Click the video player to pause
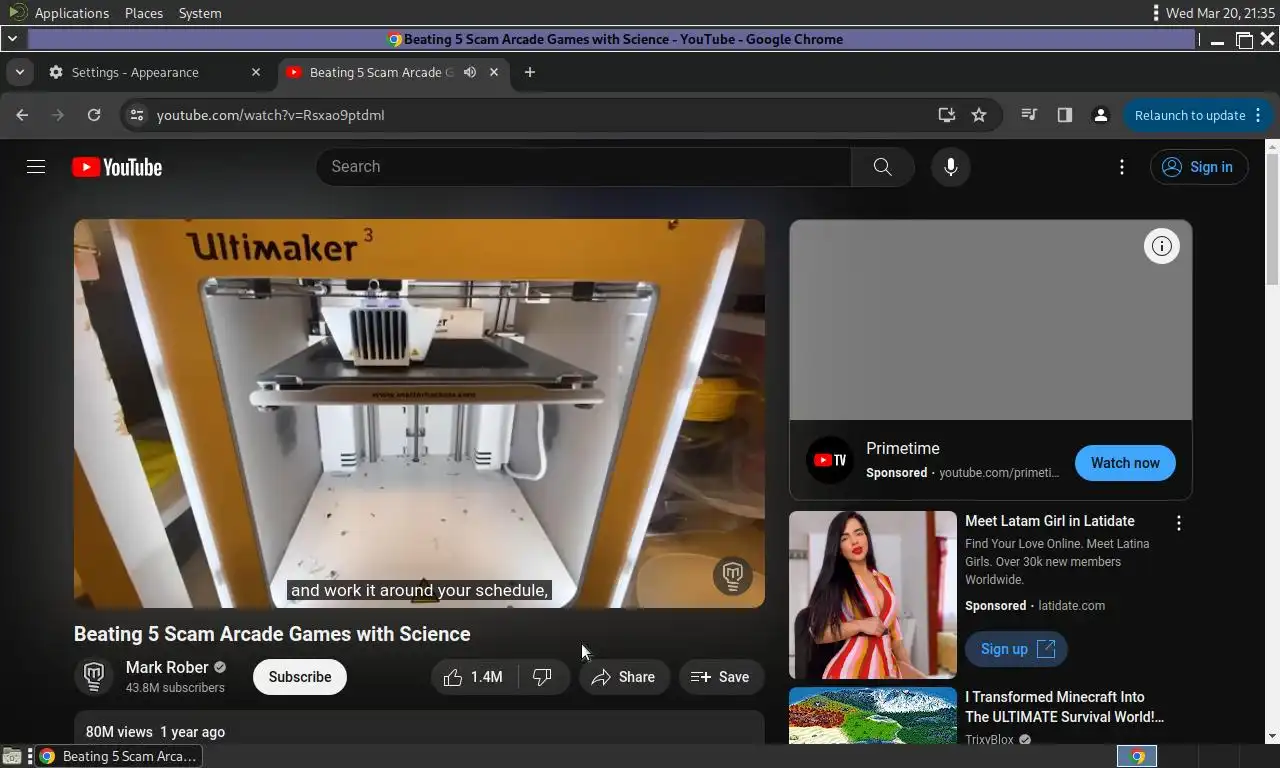This screenshot has height=768, width=1280. [x=419, y=413]
